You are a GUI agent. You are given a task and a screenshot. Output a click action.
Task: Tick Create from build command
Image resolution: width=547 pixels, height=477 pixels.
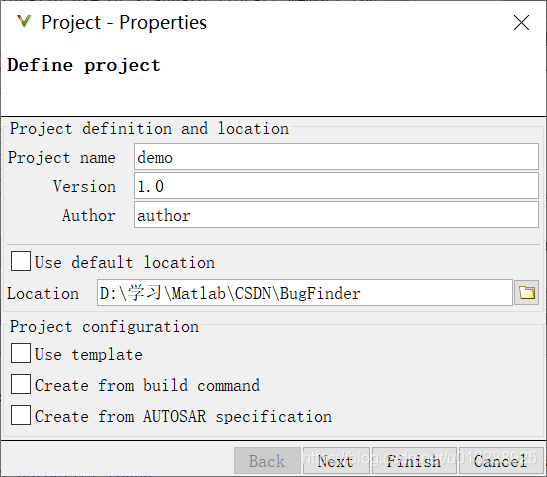(x=21, y=384)
